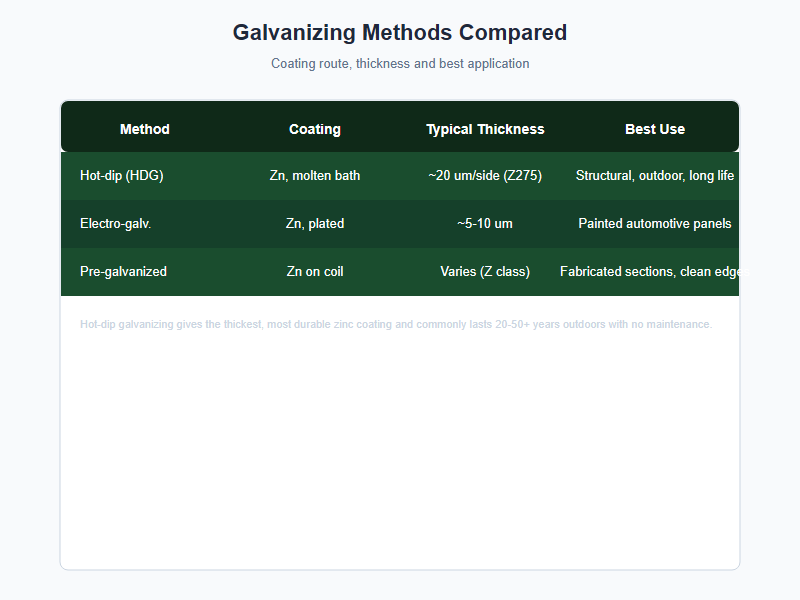
Task: Click the subtitle 'Coating route, thickness and best application'
Action: (400, 64)
